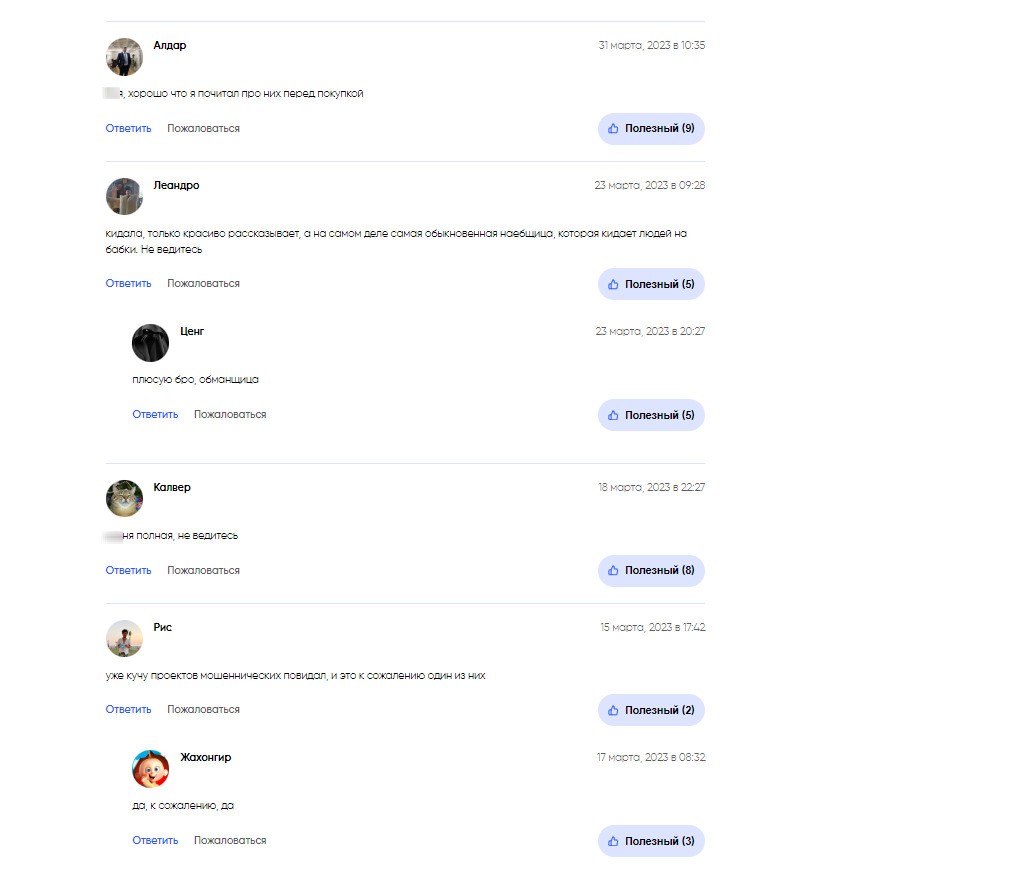Reply to Ценг's comment
The width and height of the screenshot is (1010, 872).
[x=155, y=414]
